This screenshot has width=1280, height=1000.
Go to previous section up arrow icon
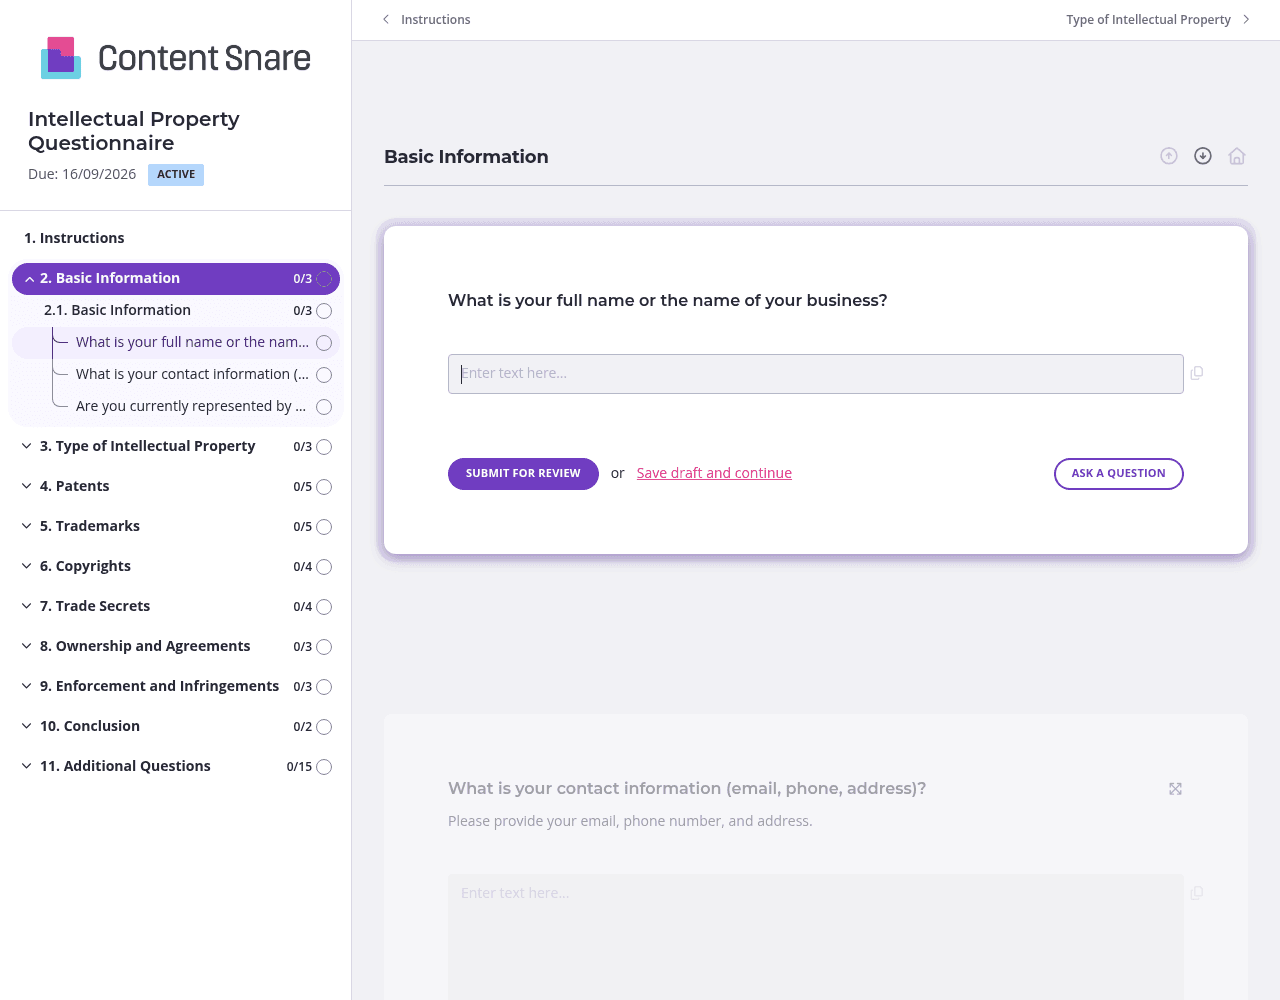[1169, 156]
